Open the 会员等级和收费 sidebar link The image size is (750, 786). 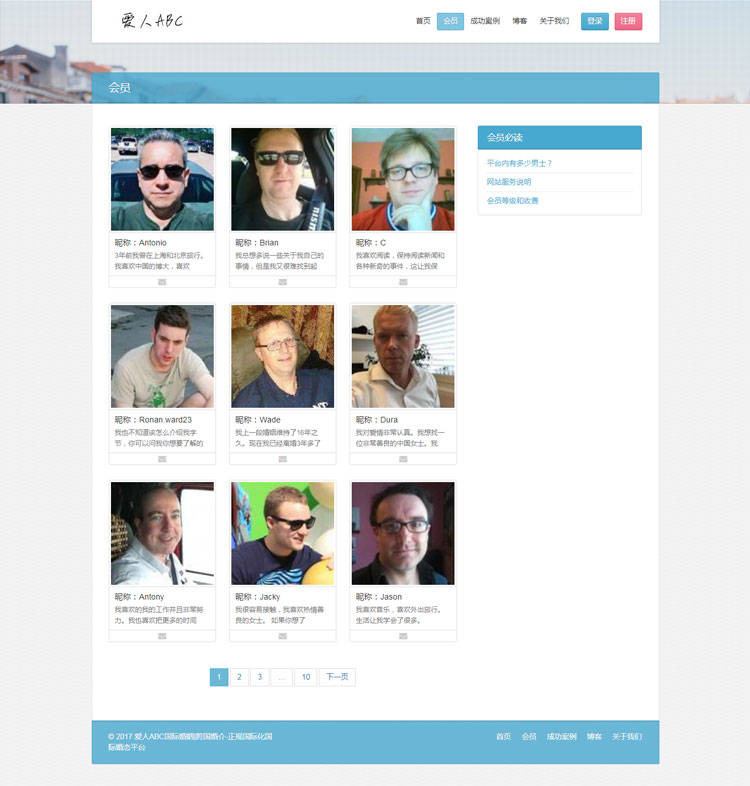click(x=512, y=201)
